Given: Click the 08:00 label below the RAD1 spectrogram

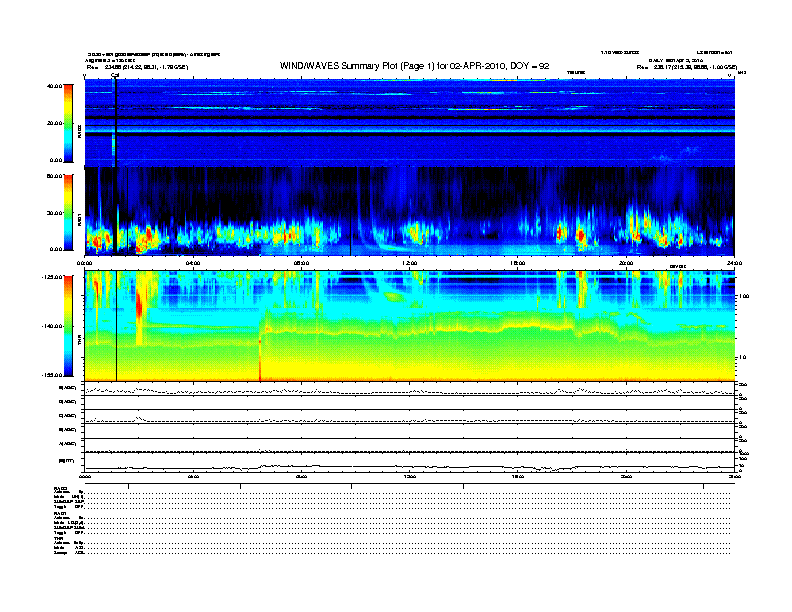Looking at the screenshot, I should pos(301,263).
